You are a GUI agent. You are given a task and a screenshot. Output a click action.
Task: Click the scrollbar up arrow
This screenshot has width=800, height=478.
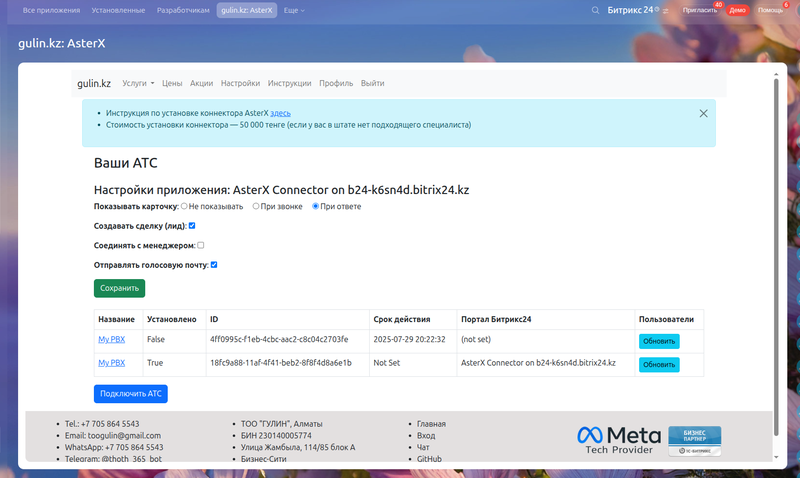(x=776, y=74)
